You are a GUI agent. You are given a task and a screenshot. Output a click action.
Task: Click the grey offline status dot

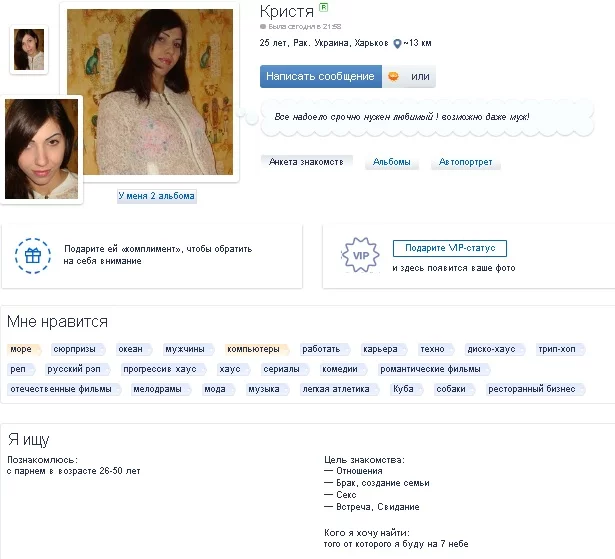tap(263, 27)
